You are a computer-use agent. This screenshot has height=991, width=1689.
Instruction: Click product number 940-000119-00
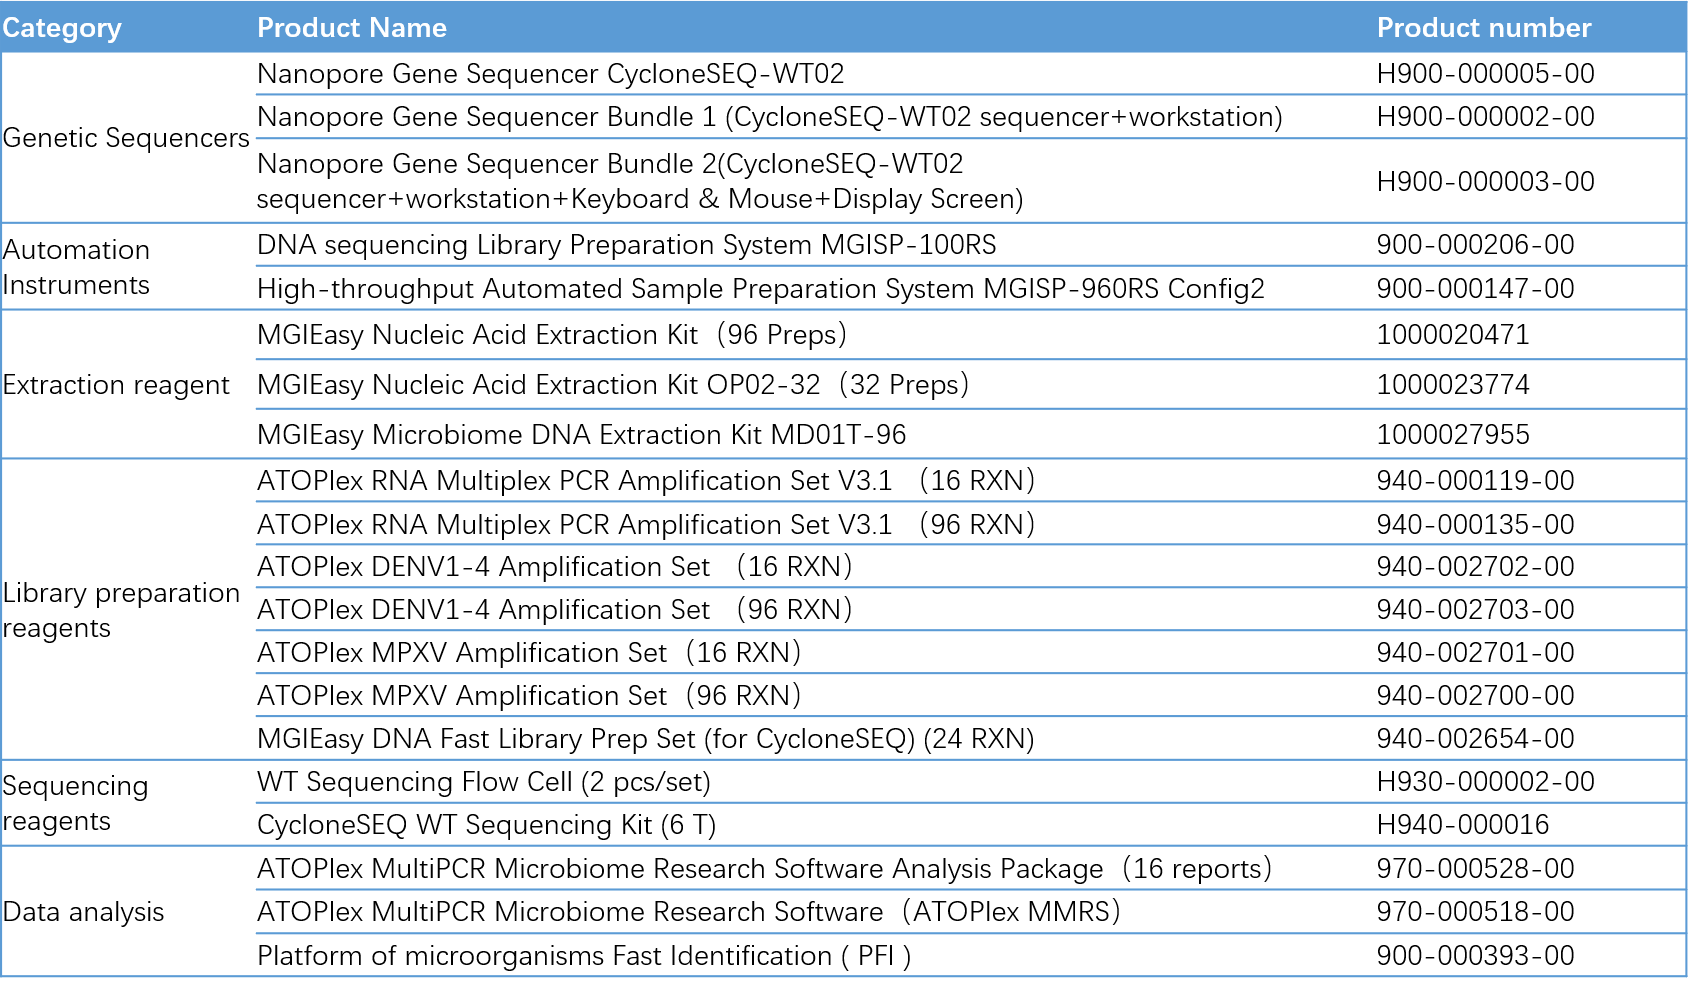[1476, 481]
